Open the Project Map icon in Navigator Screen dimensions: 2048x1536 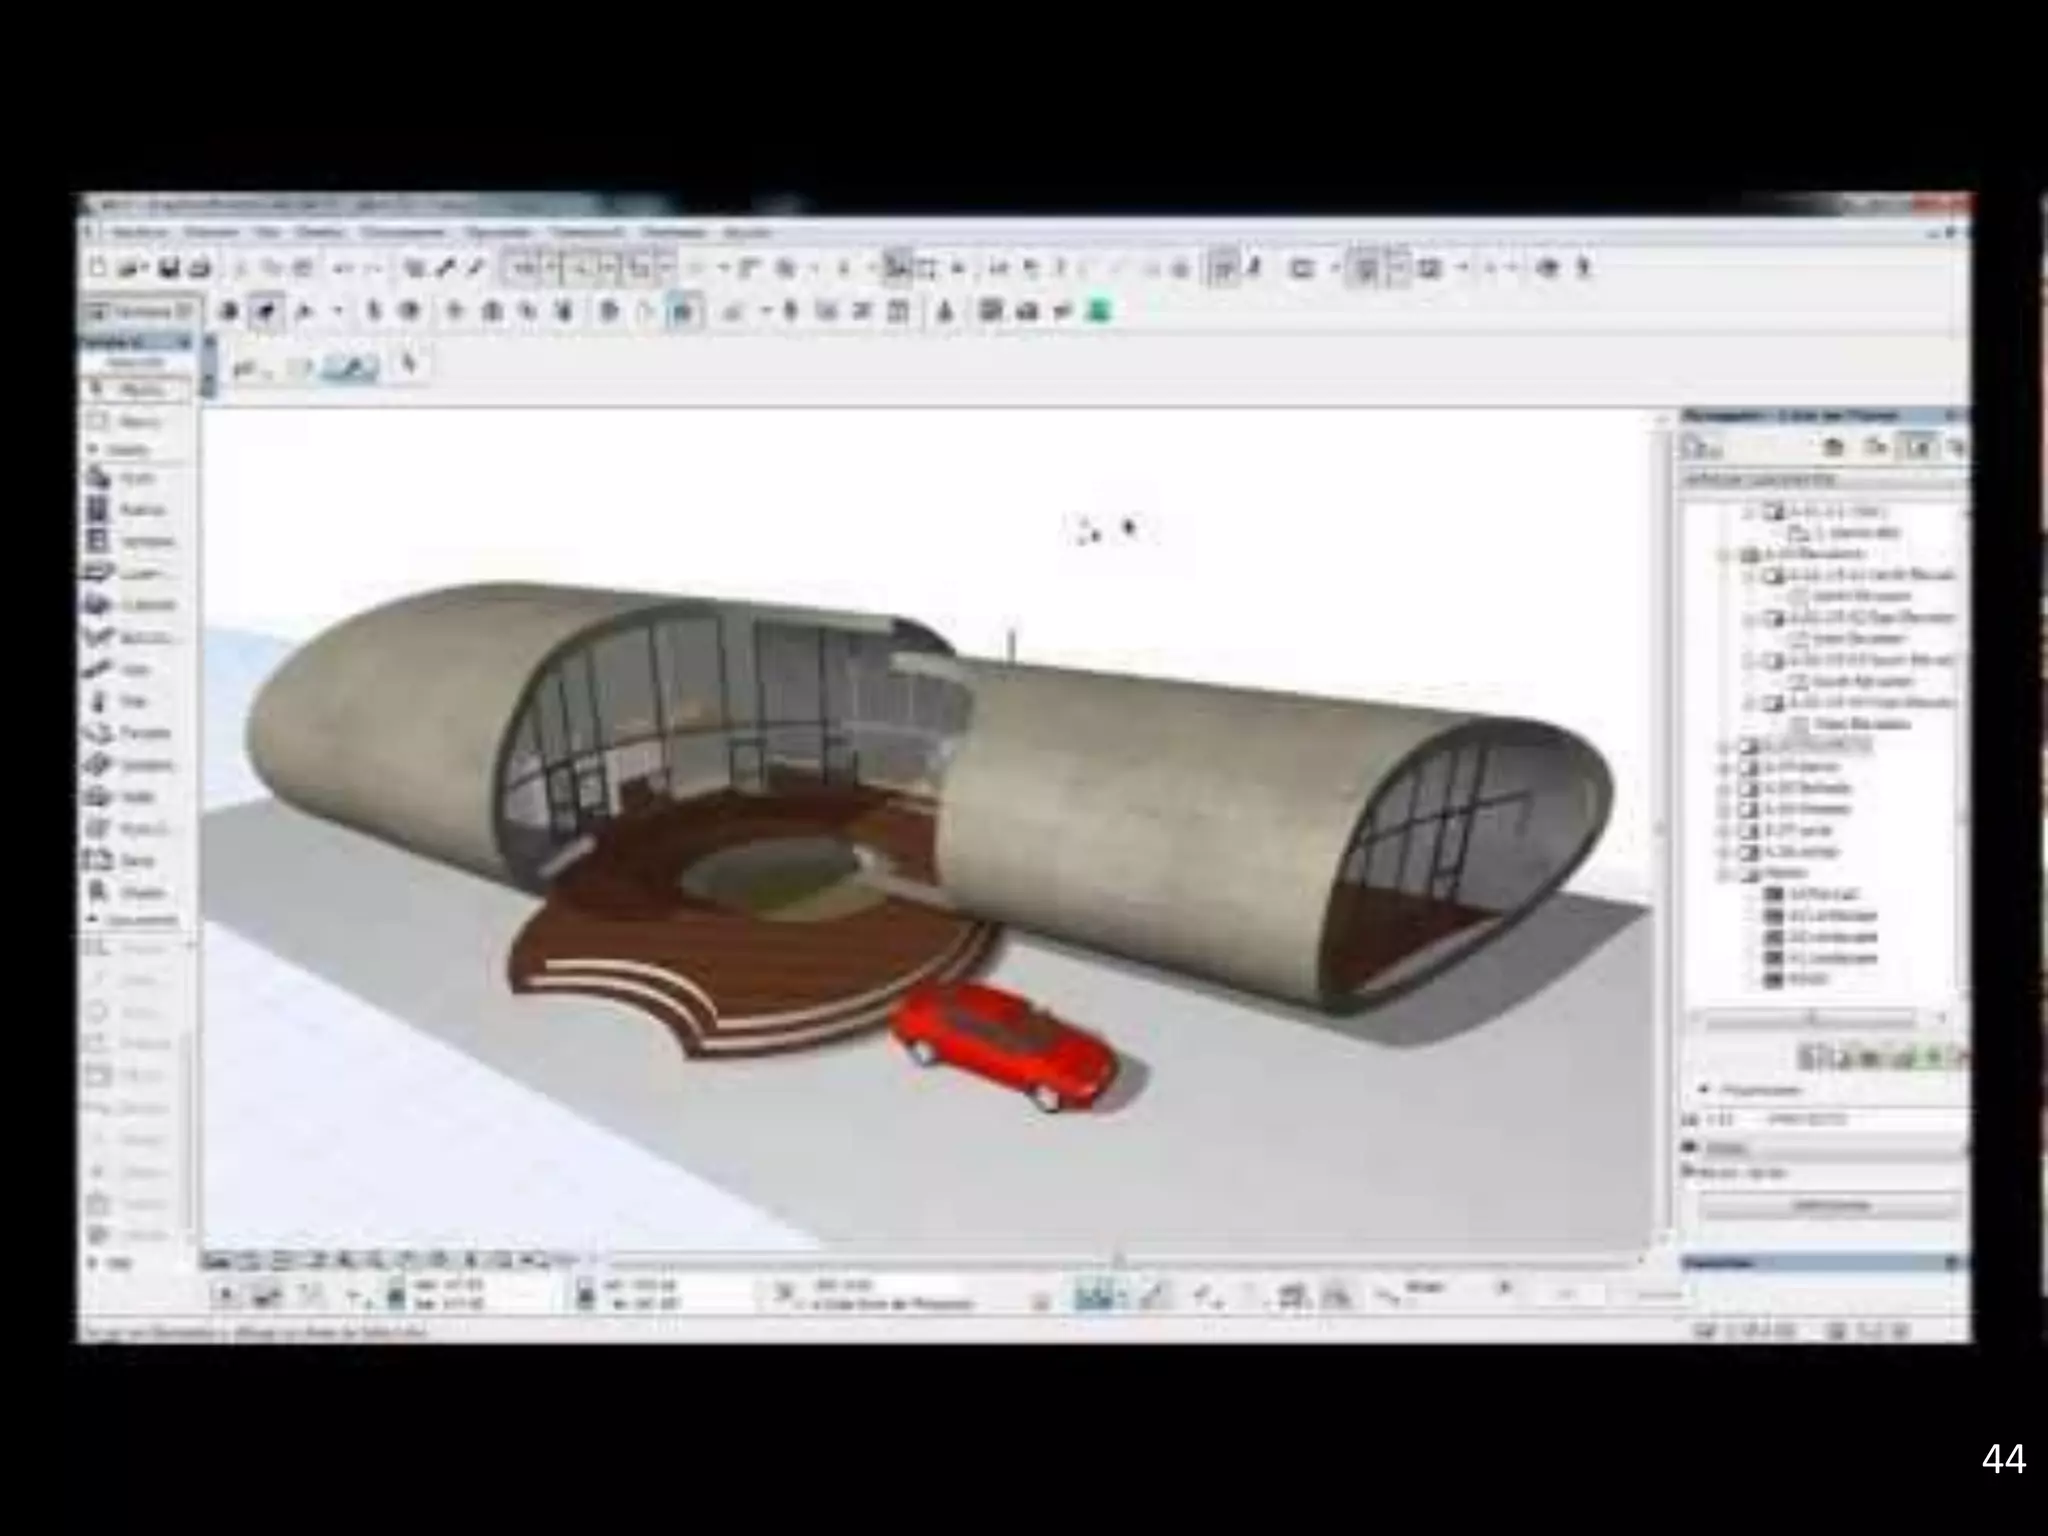(x=1833, y=448)
